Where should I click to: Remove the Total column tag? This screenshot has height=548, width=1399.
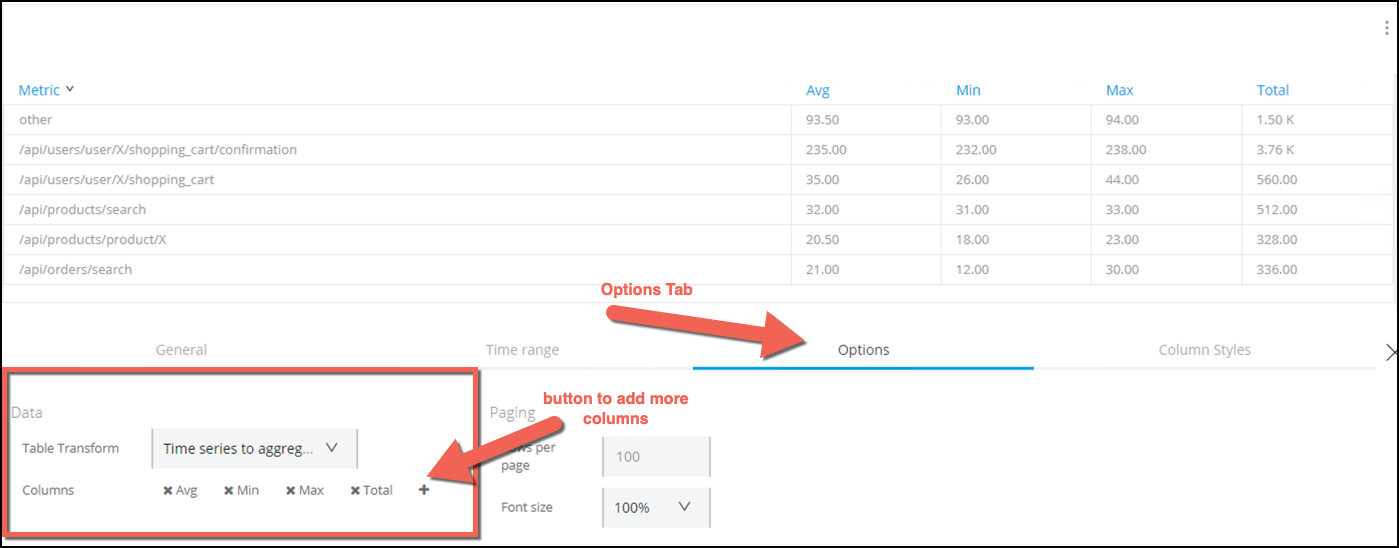[x=355, y=491]
